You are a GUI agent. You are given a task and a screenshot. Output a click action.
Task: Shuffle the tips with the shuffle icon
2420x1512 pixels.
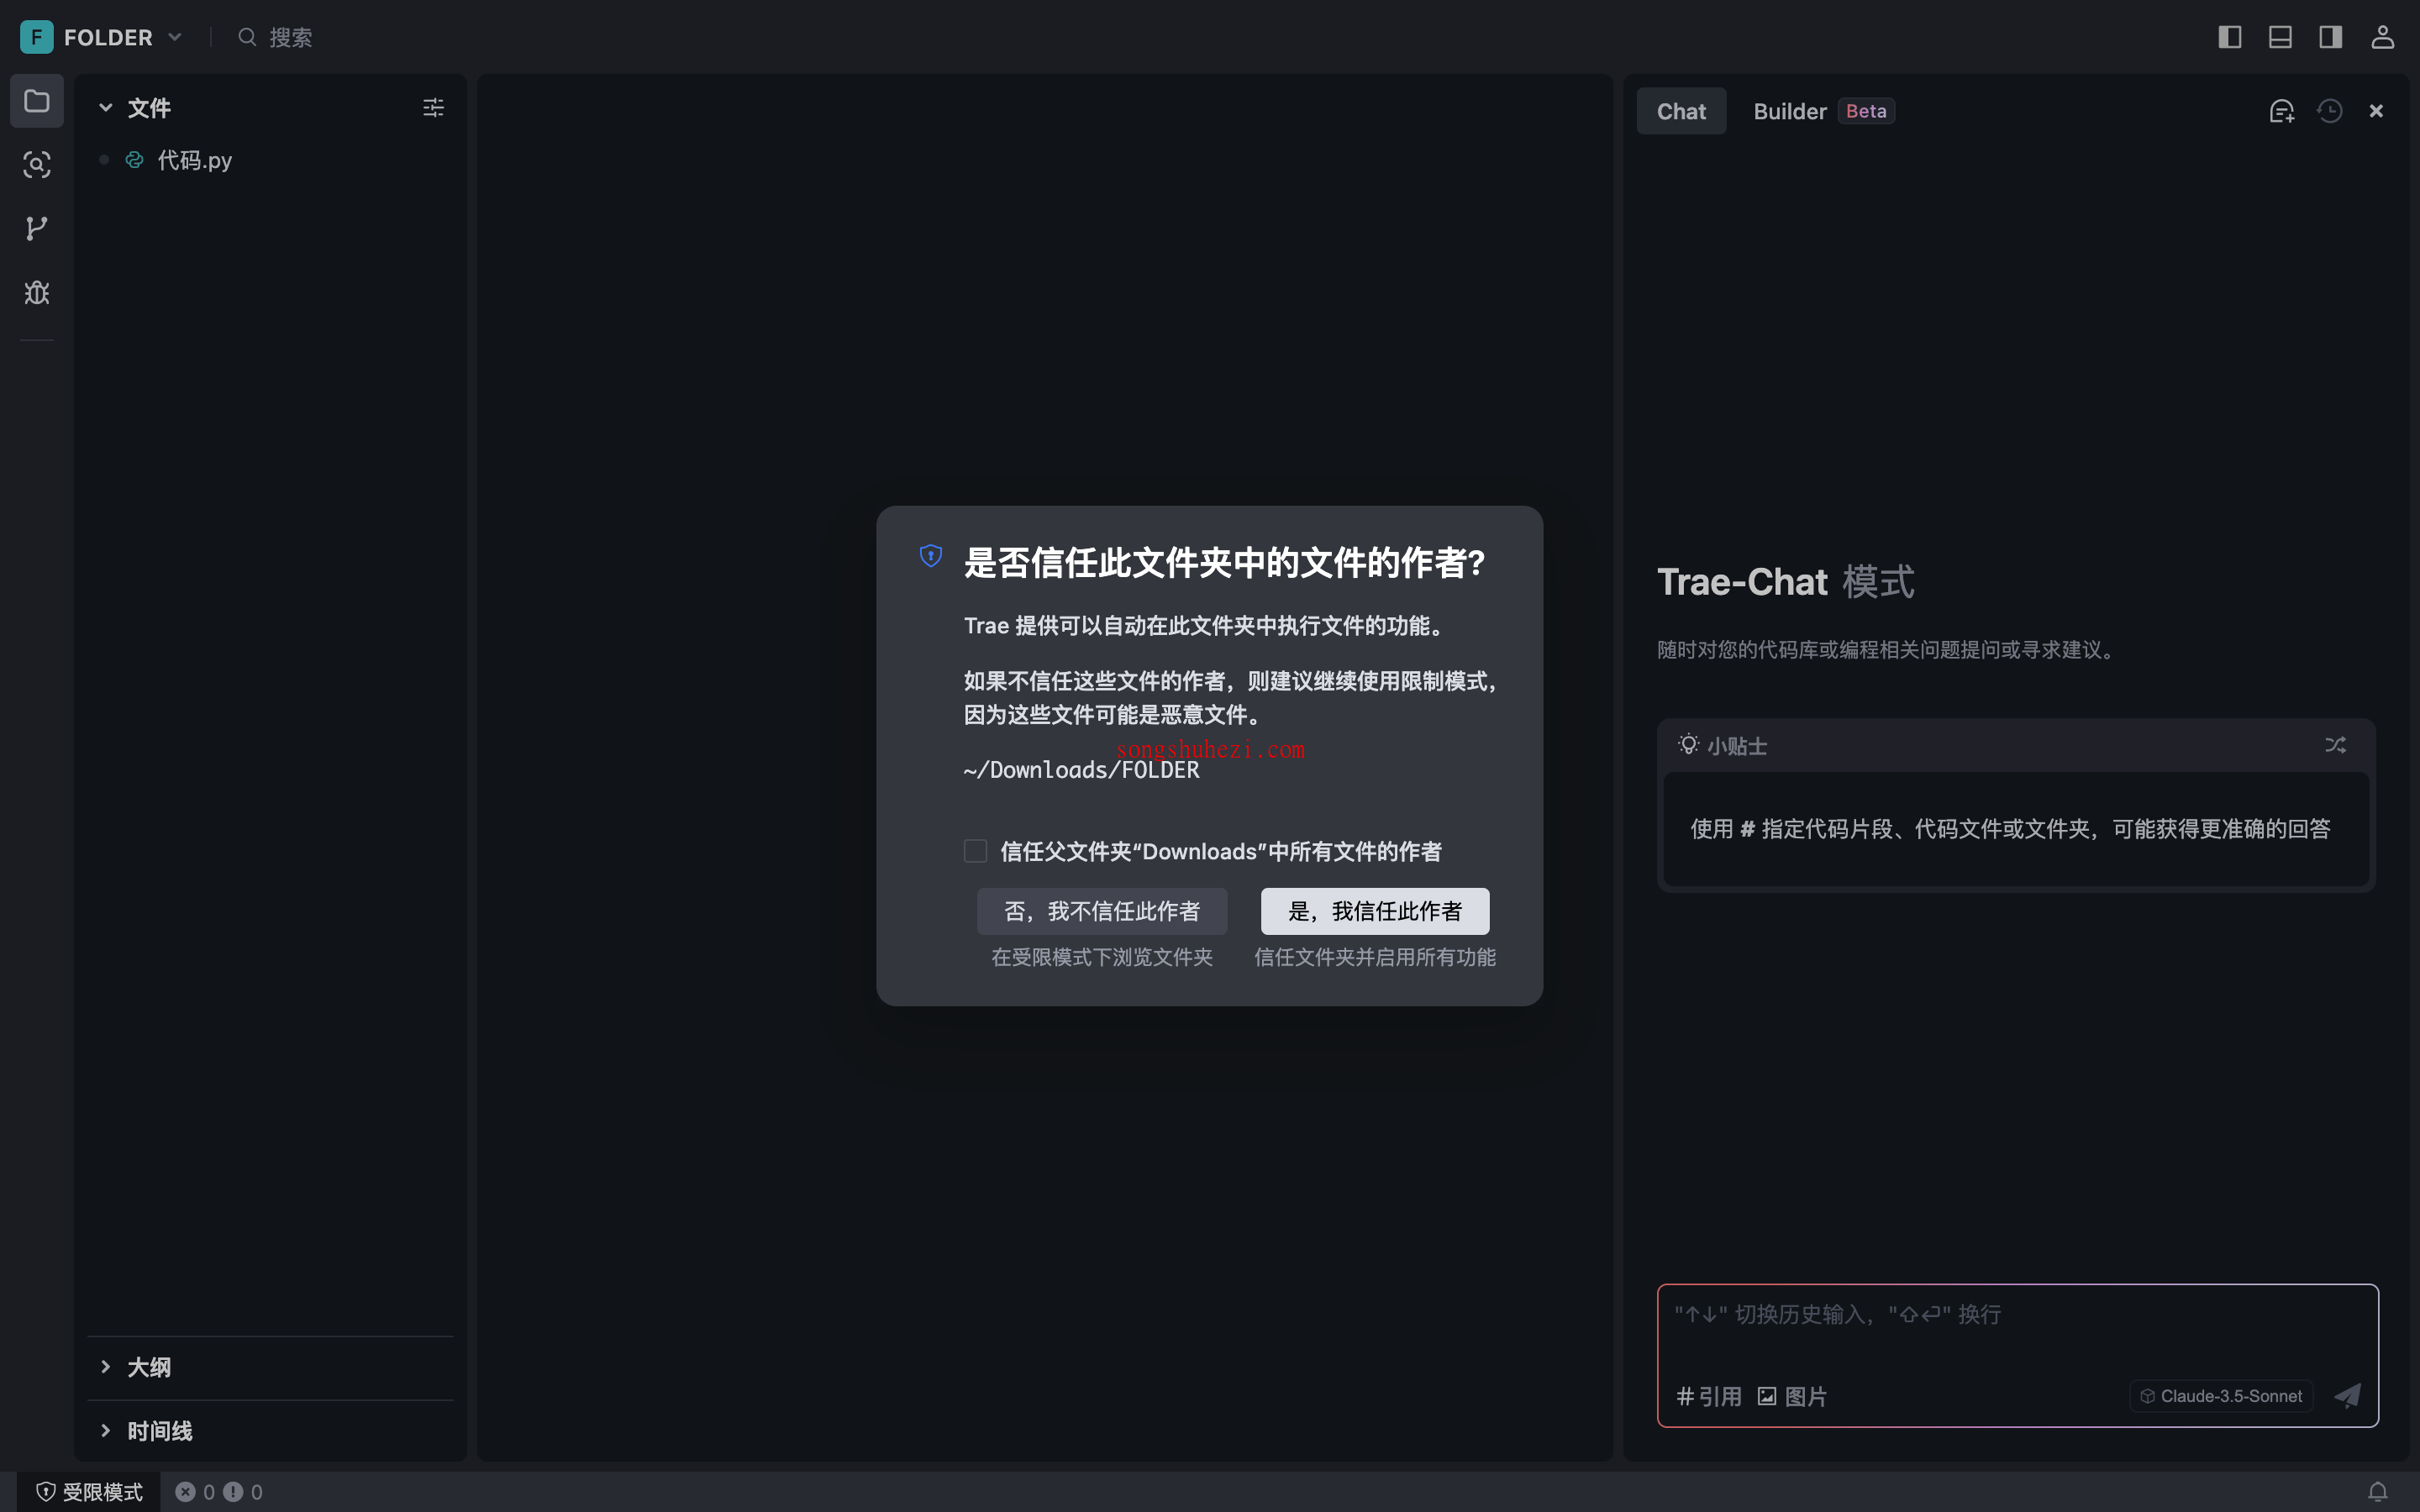tap(2335, 745)
